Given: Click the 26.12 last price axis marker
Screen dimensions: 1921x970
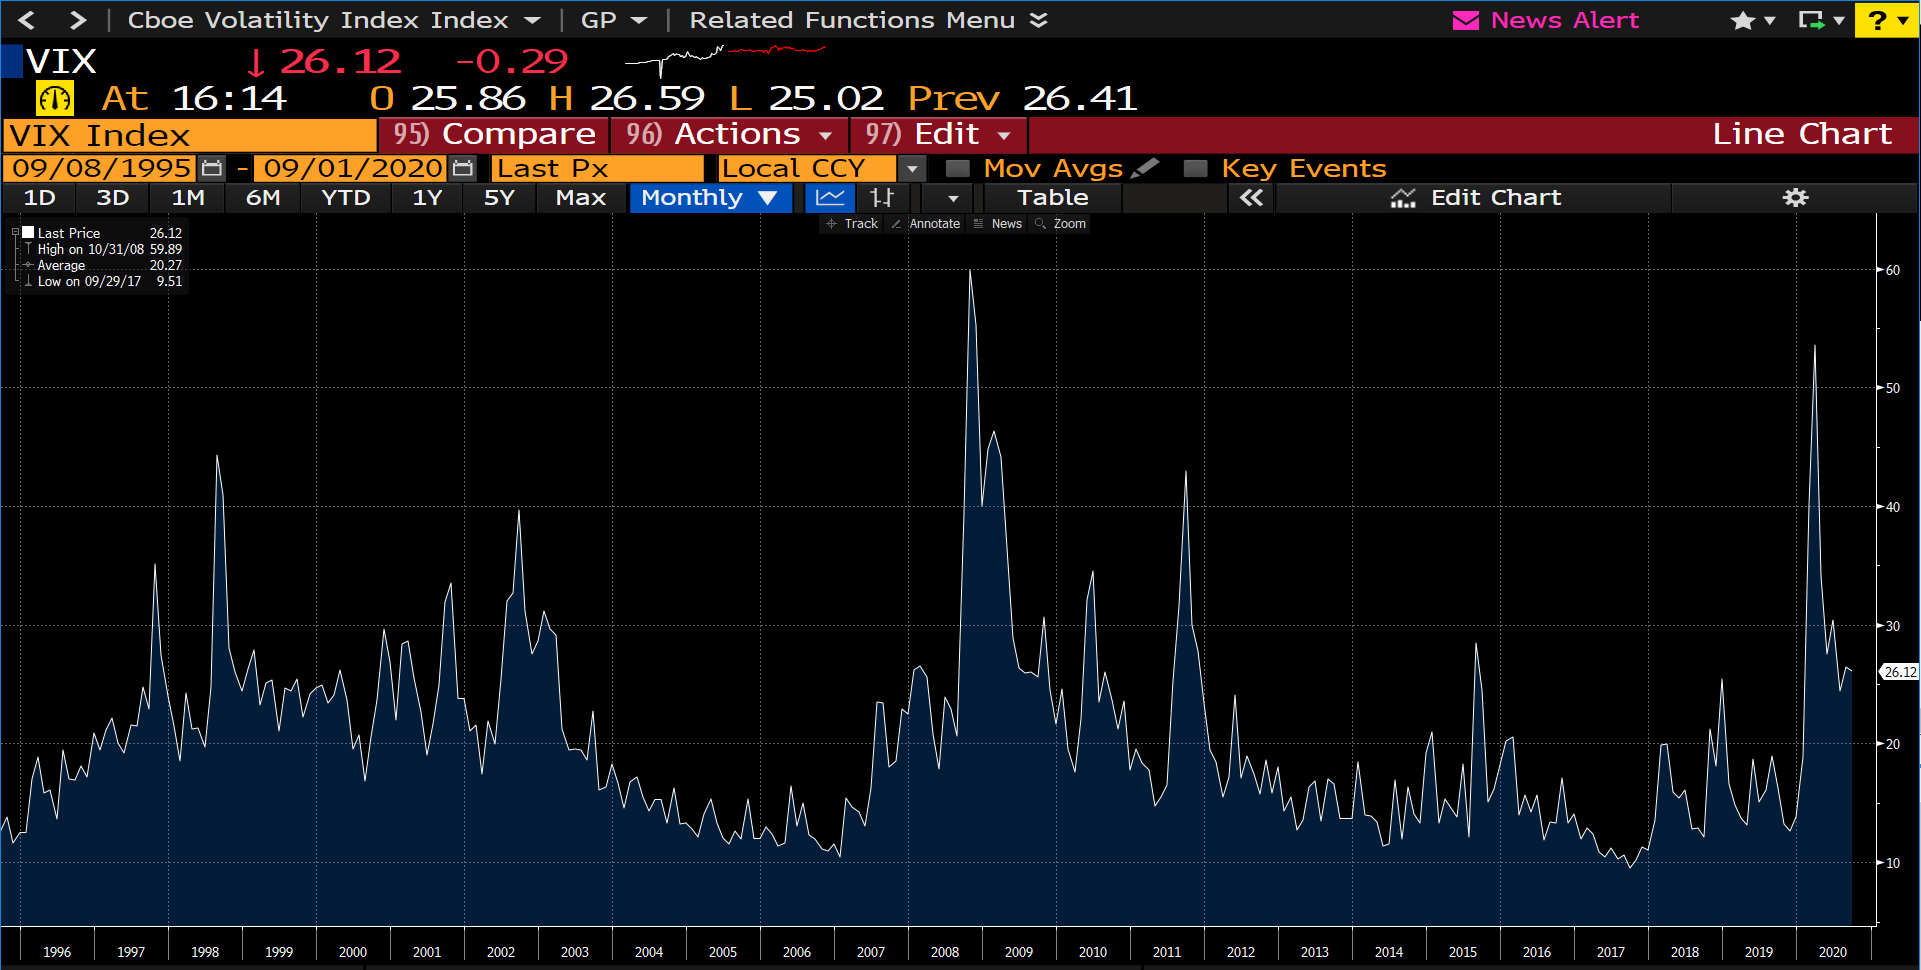Looking at the screenshot, I should [x=1900, y=672].
